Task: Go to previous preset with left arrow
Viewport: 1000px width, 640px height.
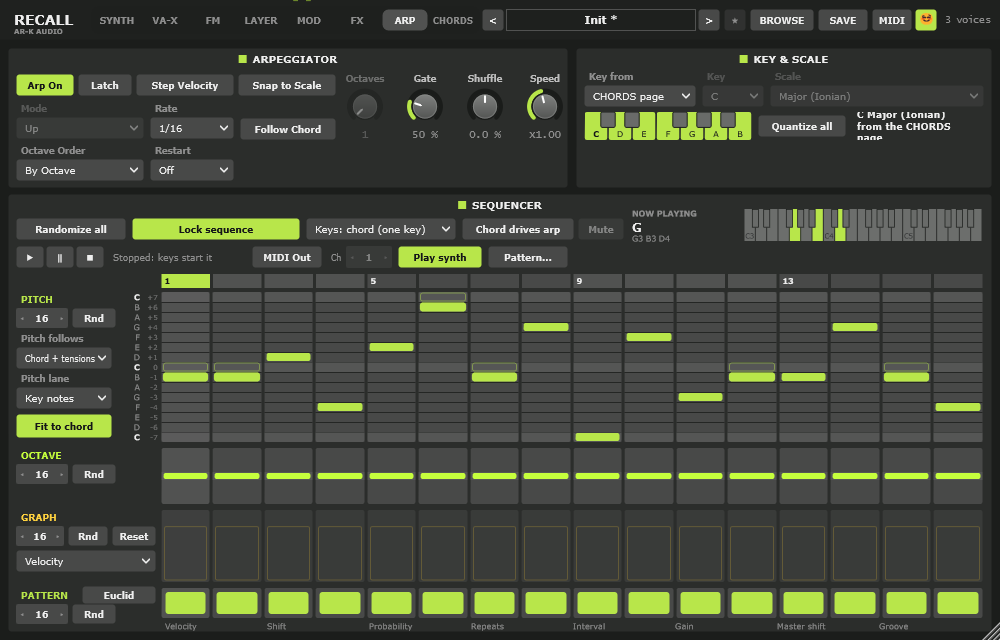Action: (x=492, y=20)
